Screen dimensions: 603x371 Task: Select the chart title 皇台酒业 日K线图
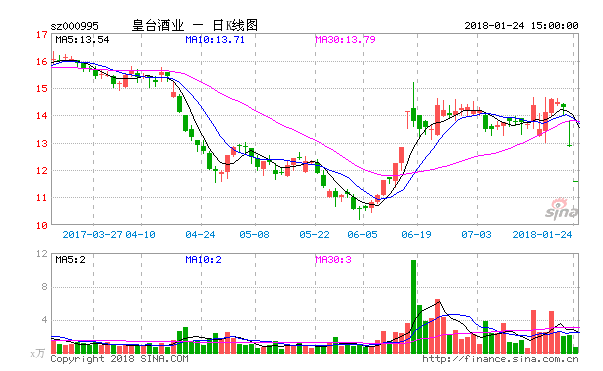pos(195,25)
